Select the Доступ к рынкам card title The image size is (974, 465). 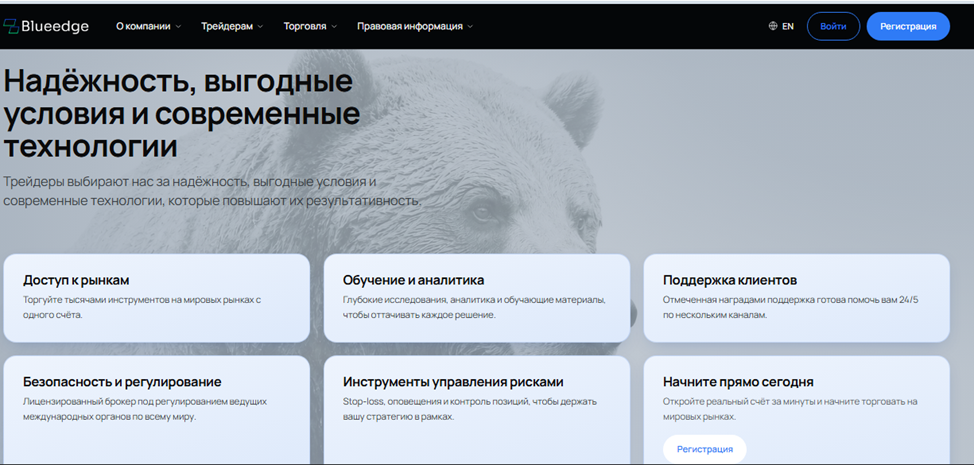[76, 280]
